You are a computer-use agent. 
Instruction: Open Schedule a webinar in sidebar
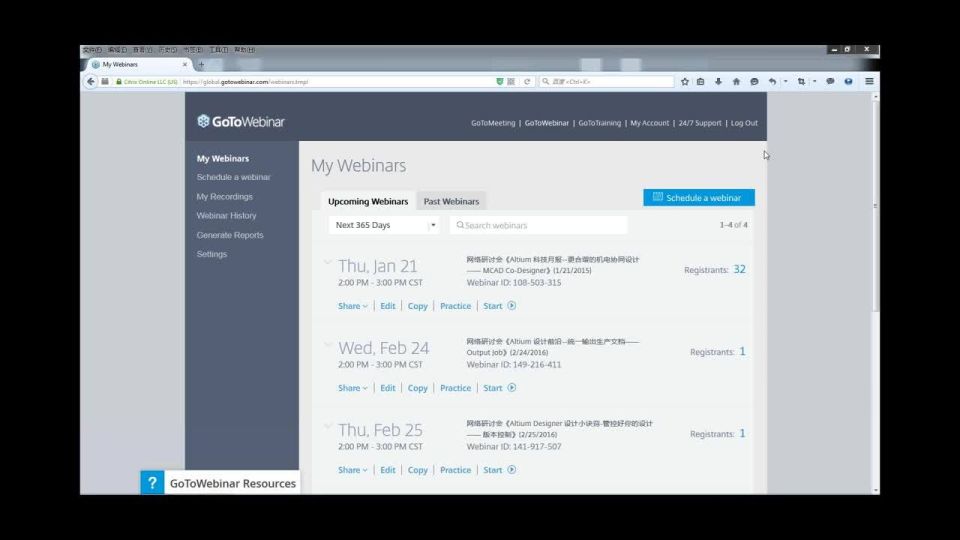click(233, 177)
